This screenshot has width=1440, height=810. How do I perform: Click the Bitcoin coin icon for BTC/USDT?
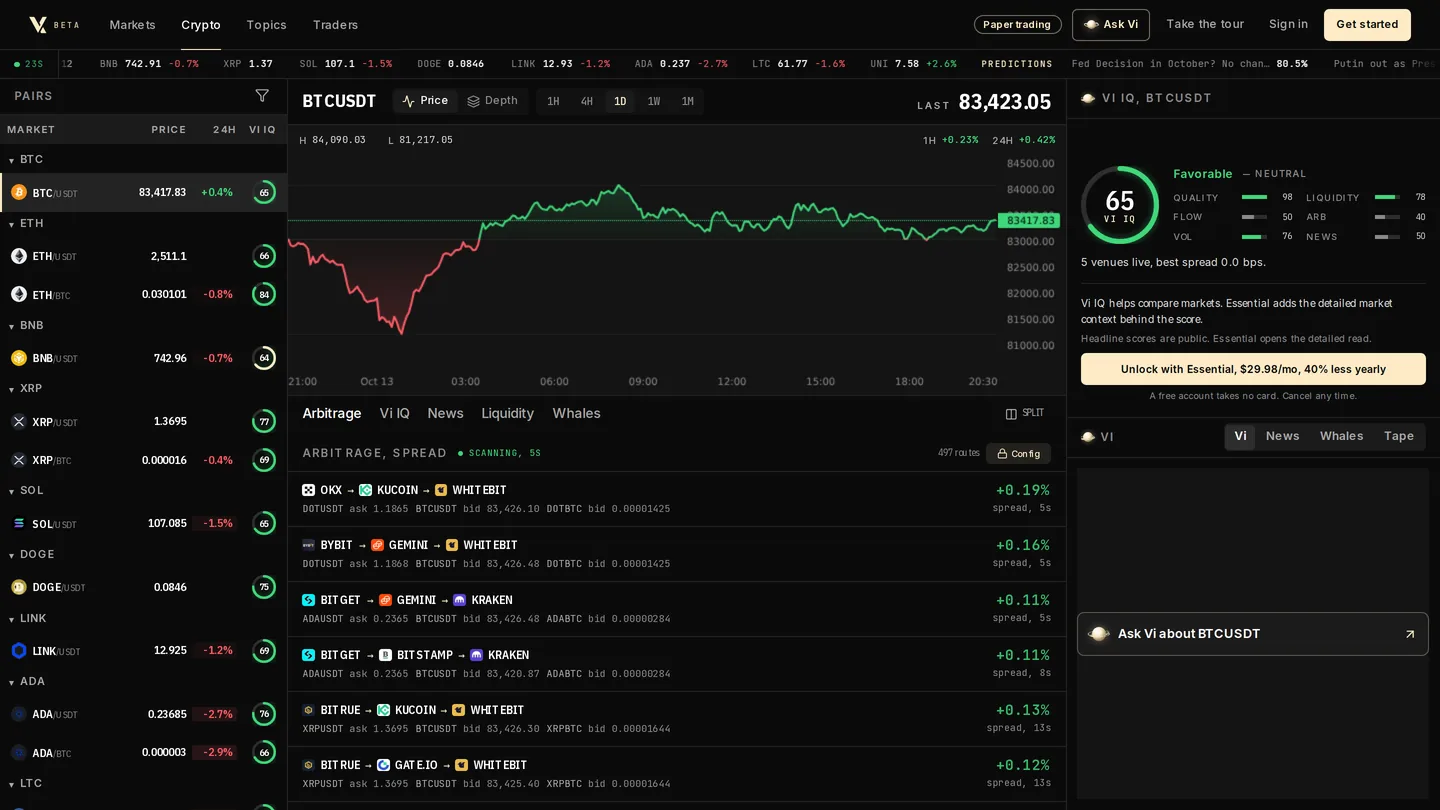click(x=18, y=192)
